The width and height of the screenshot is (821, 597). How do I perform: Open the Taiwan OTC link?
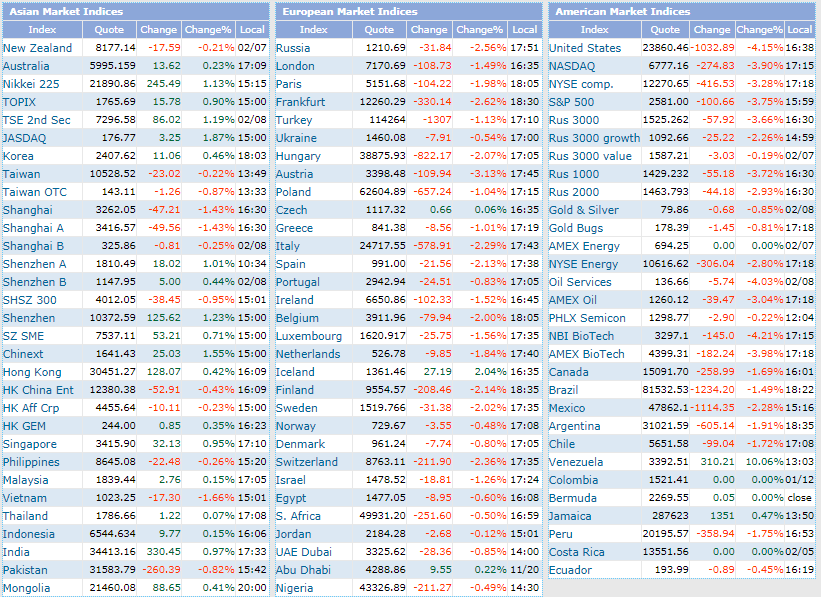pos(35,192)
